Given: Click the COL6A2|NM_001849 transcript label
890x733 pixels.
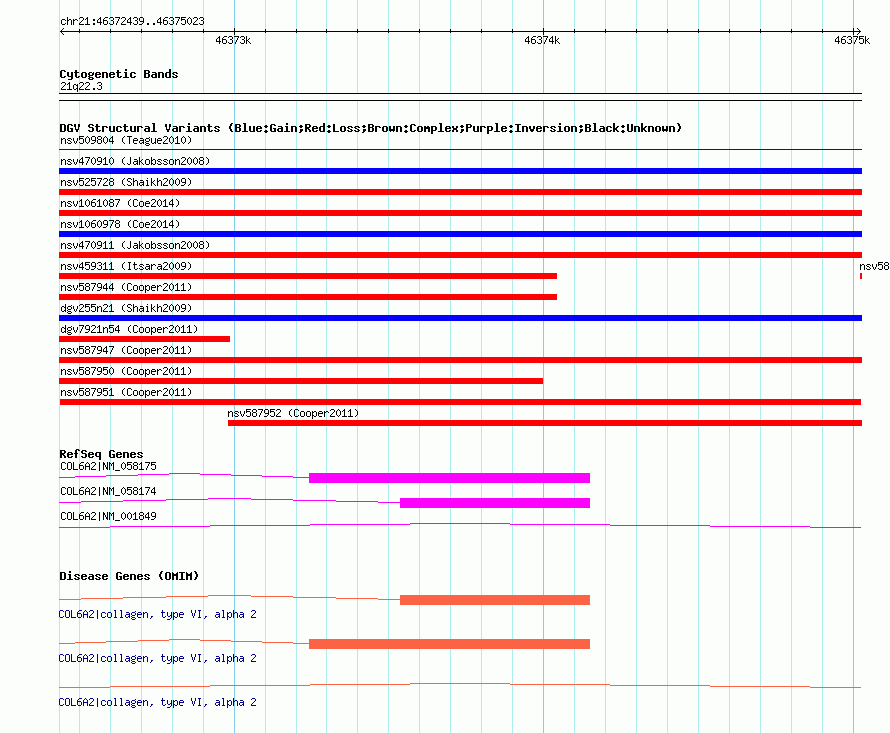Looking at the screenshot, I should tap(108, 516).
